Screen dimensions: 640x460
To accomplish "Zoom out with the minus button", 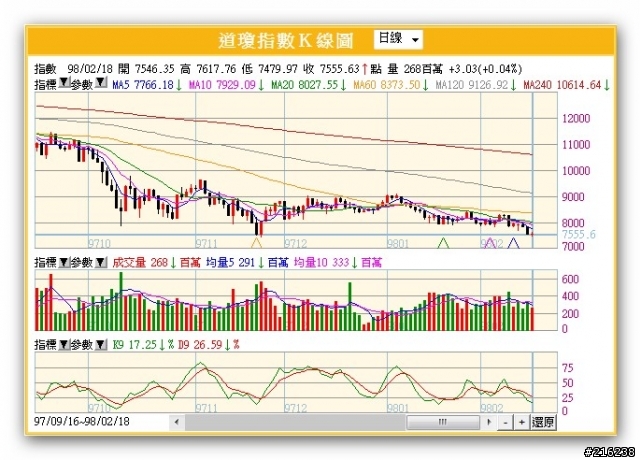I will click(505, 422).
